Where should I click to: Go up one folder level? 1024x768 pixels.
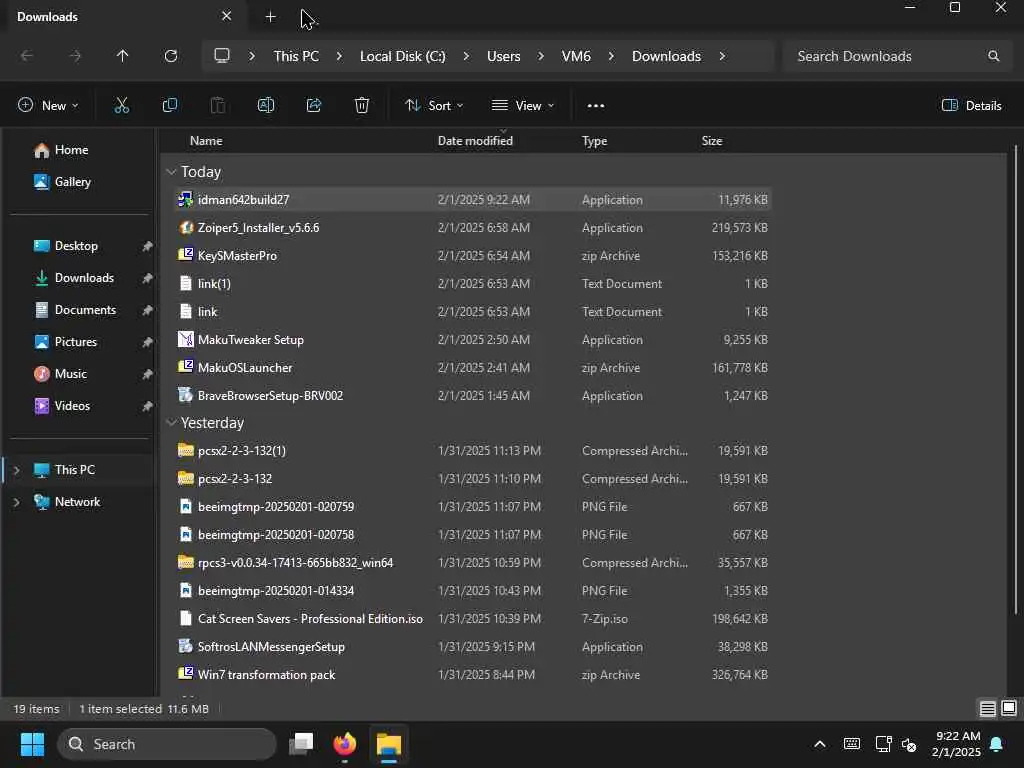point(122,56)
